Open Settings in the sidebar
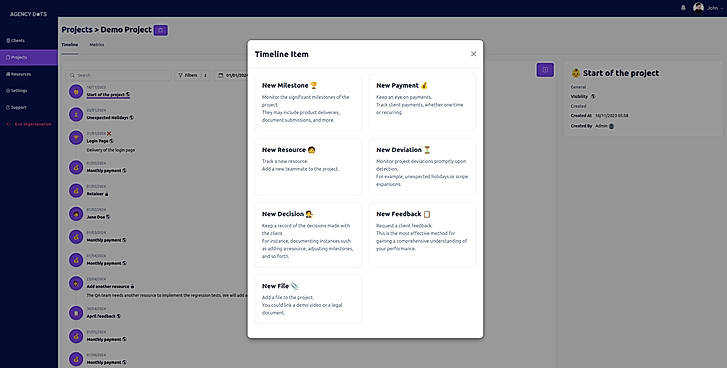 click(28, 91)
